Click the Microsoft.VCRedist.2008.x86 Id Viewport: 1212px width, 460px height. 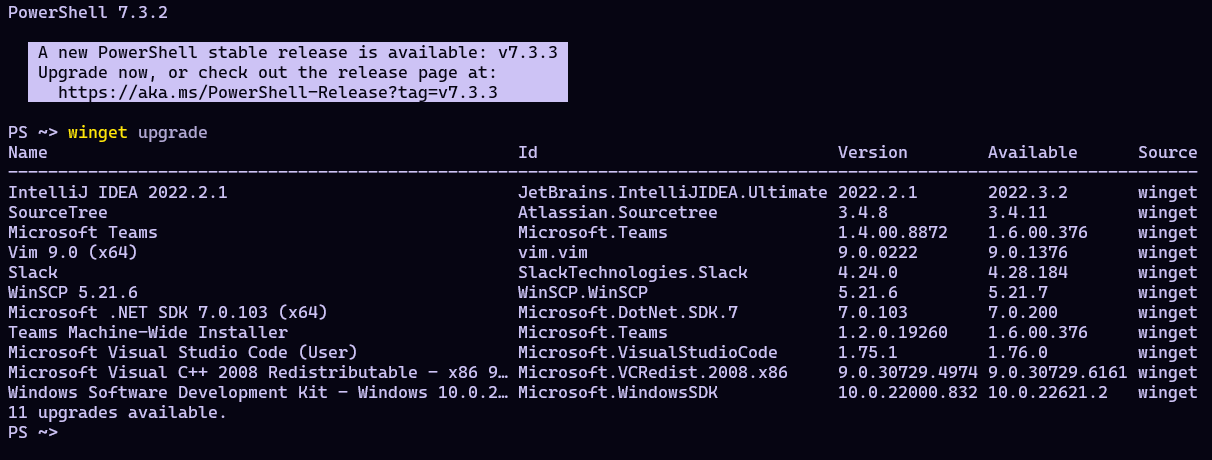[x=653, y=372]
